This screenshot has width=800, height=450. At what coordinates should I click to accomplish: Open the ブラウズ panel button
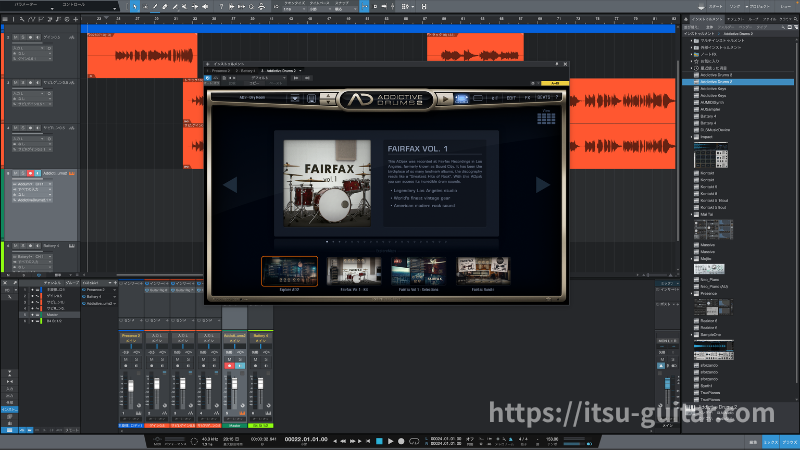(789, 442)
